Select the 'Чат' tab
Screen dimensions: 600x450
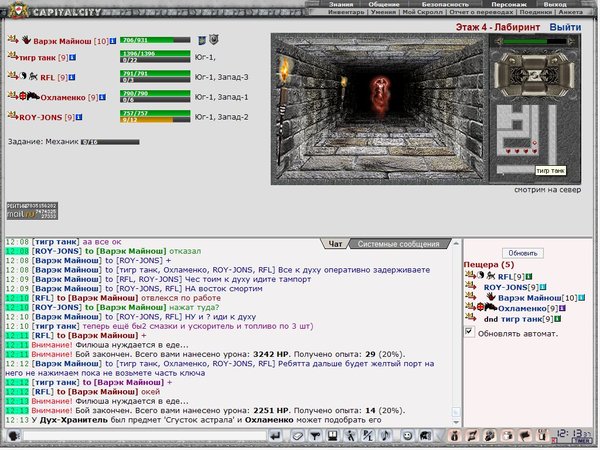(x=336, y=243)
